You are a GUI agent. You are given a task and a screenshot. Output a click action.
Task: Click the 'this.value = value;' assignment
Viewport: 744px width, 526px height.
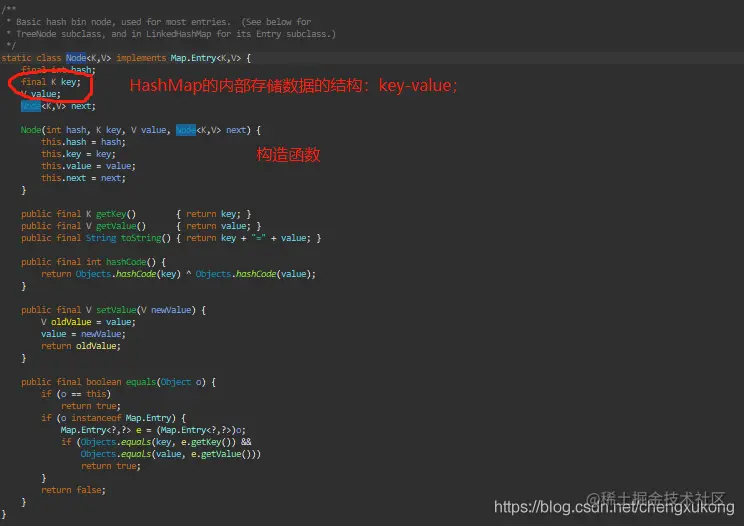click(88, 166)
